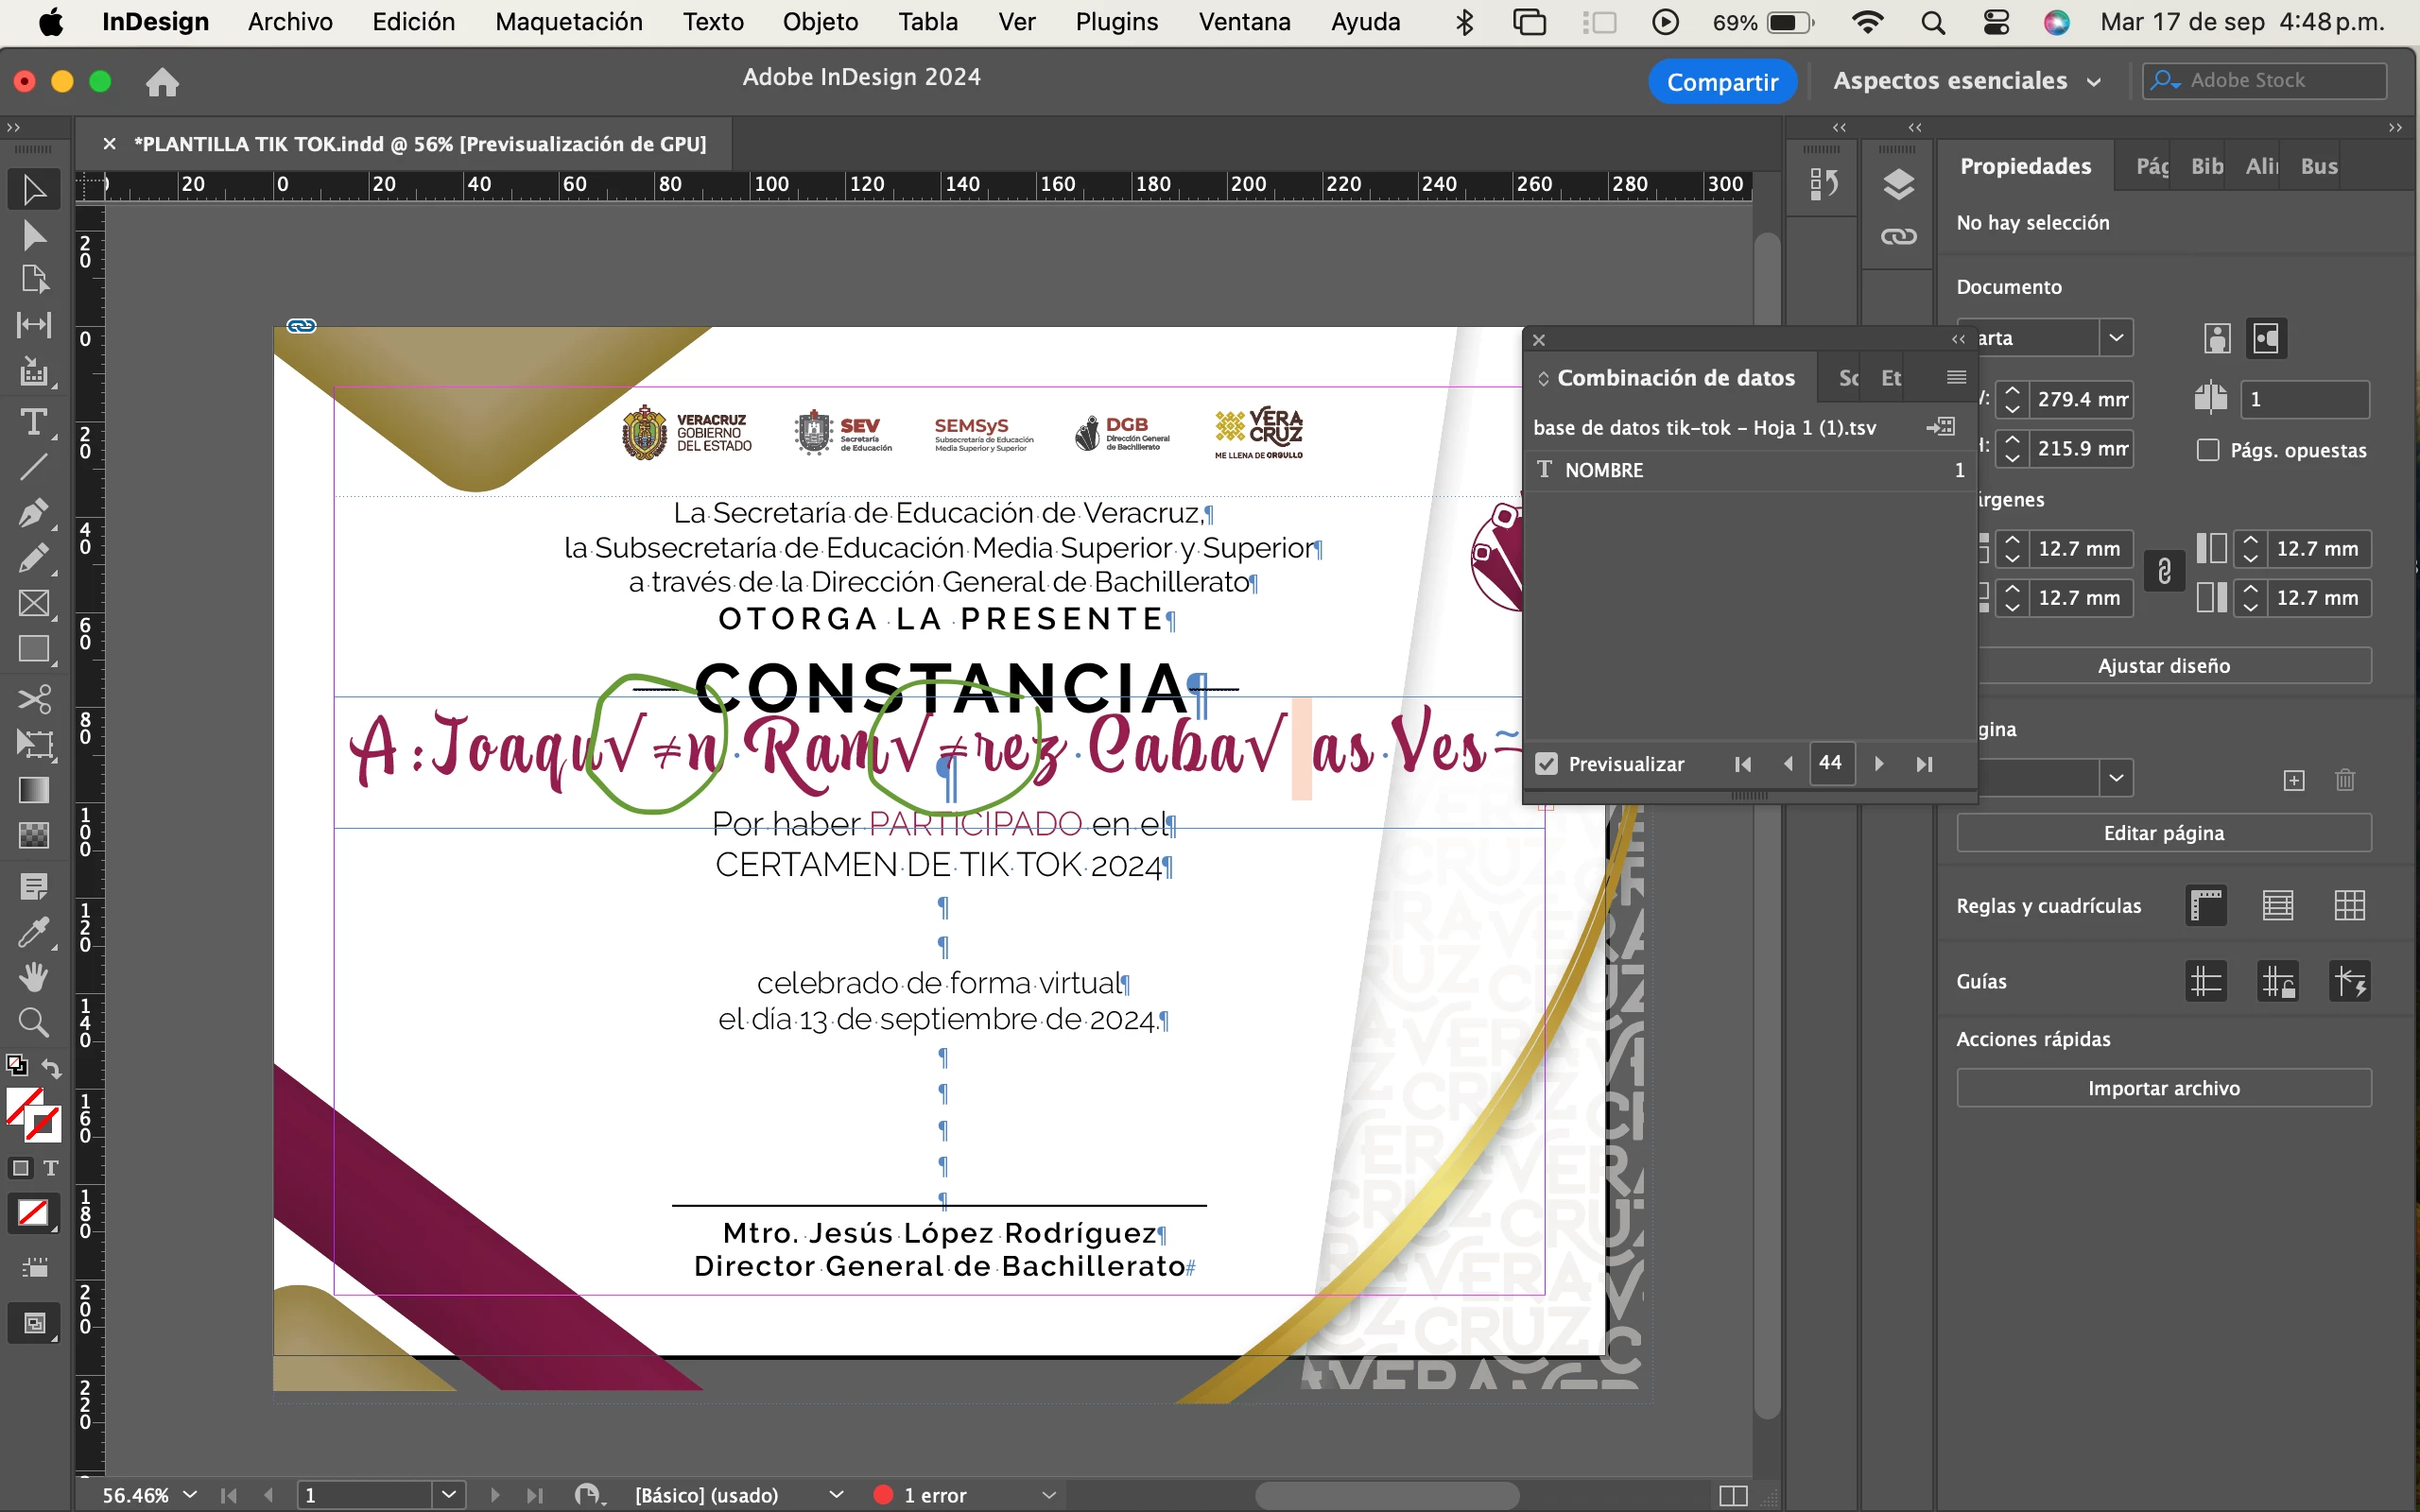
Task: Select the Hand tool
Action: (33, 977)
